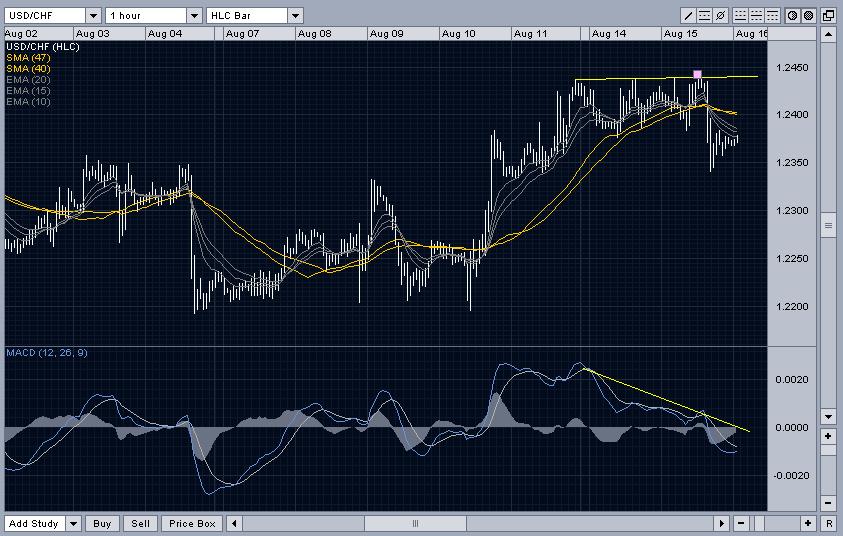
Task: Expand the 1 hour timeframe dropdown
Action: 194,16
